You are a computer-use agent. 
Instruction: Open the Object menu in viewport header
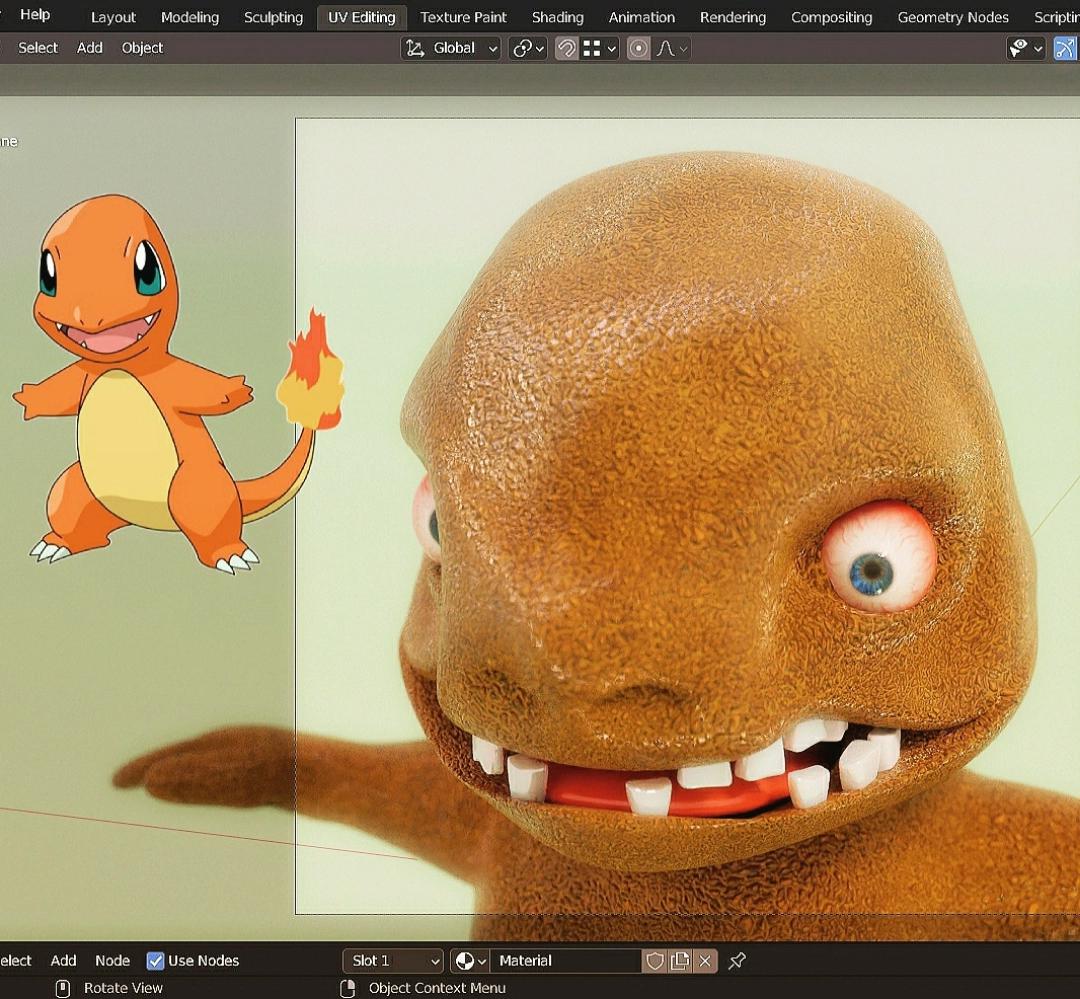coord(142,48)
